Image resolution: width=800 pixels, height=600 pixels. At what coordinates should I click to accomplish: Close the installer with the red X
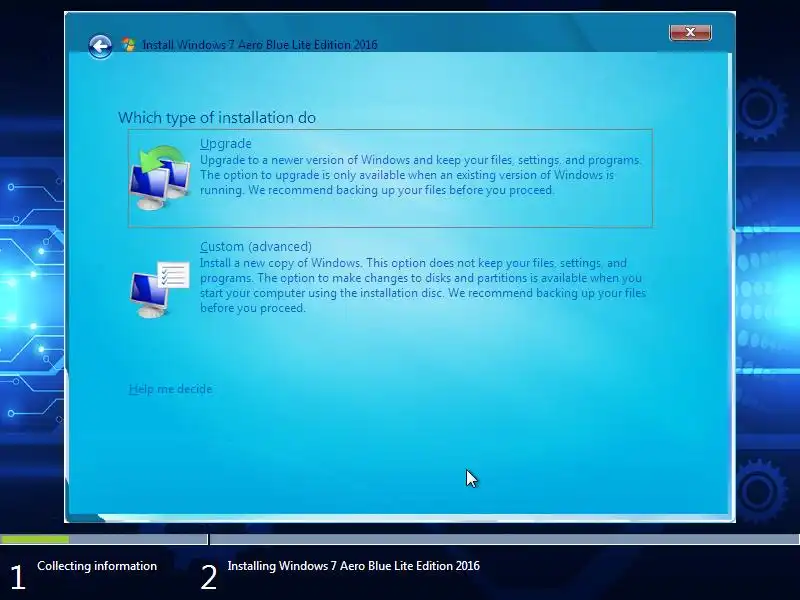690,32
